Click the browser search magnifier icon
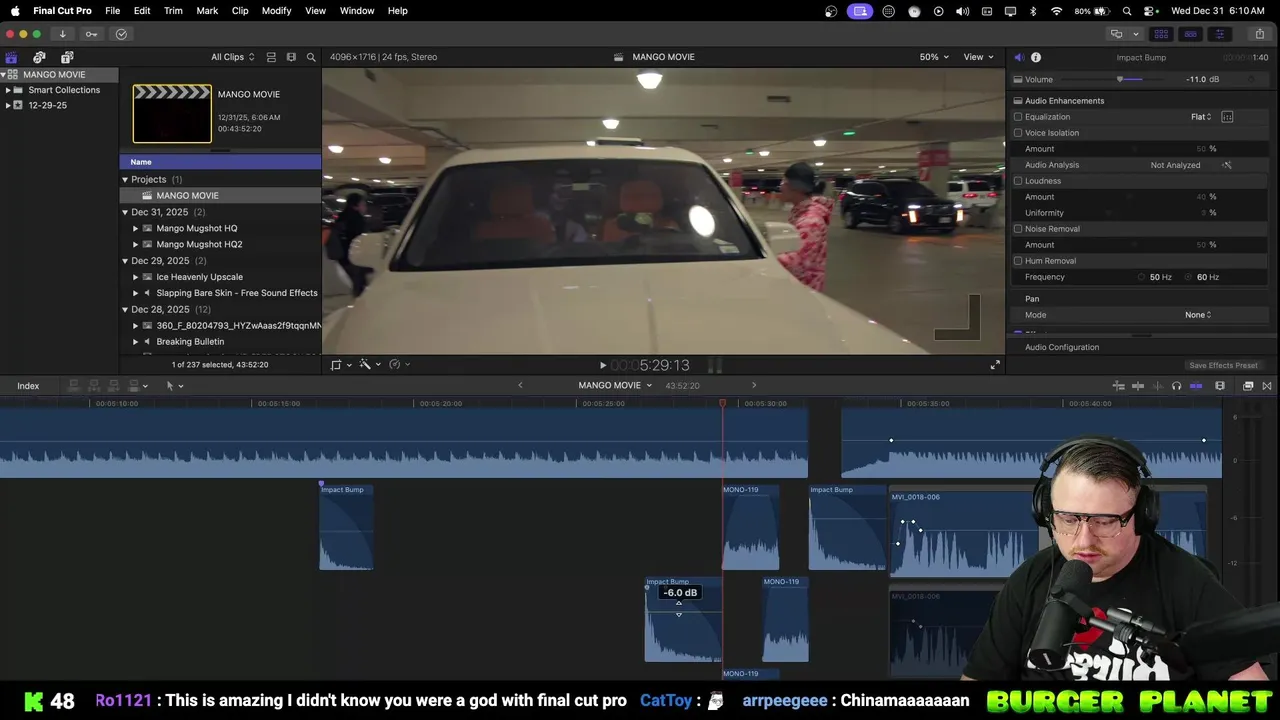 [311, 57]
